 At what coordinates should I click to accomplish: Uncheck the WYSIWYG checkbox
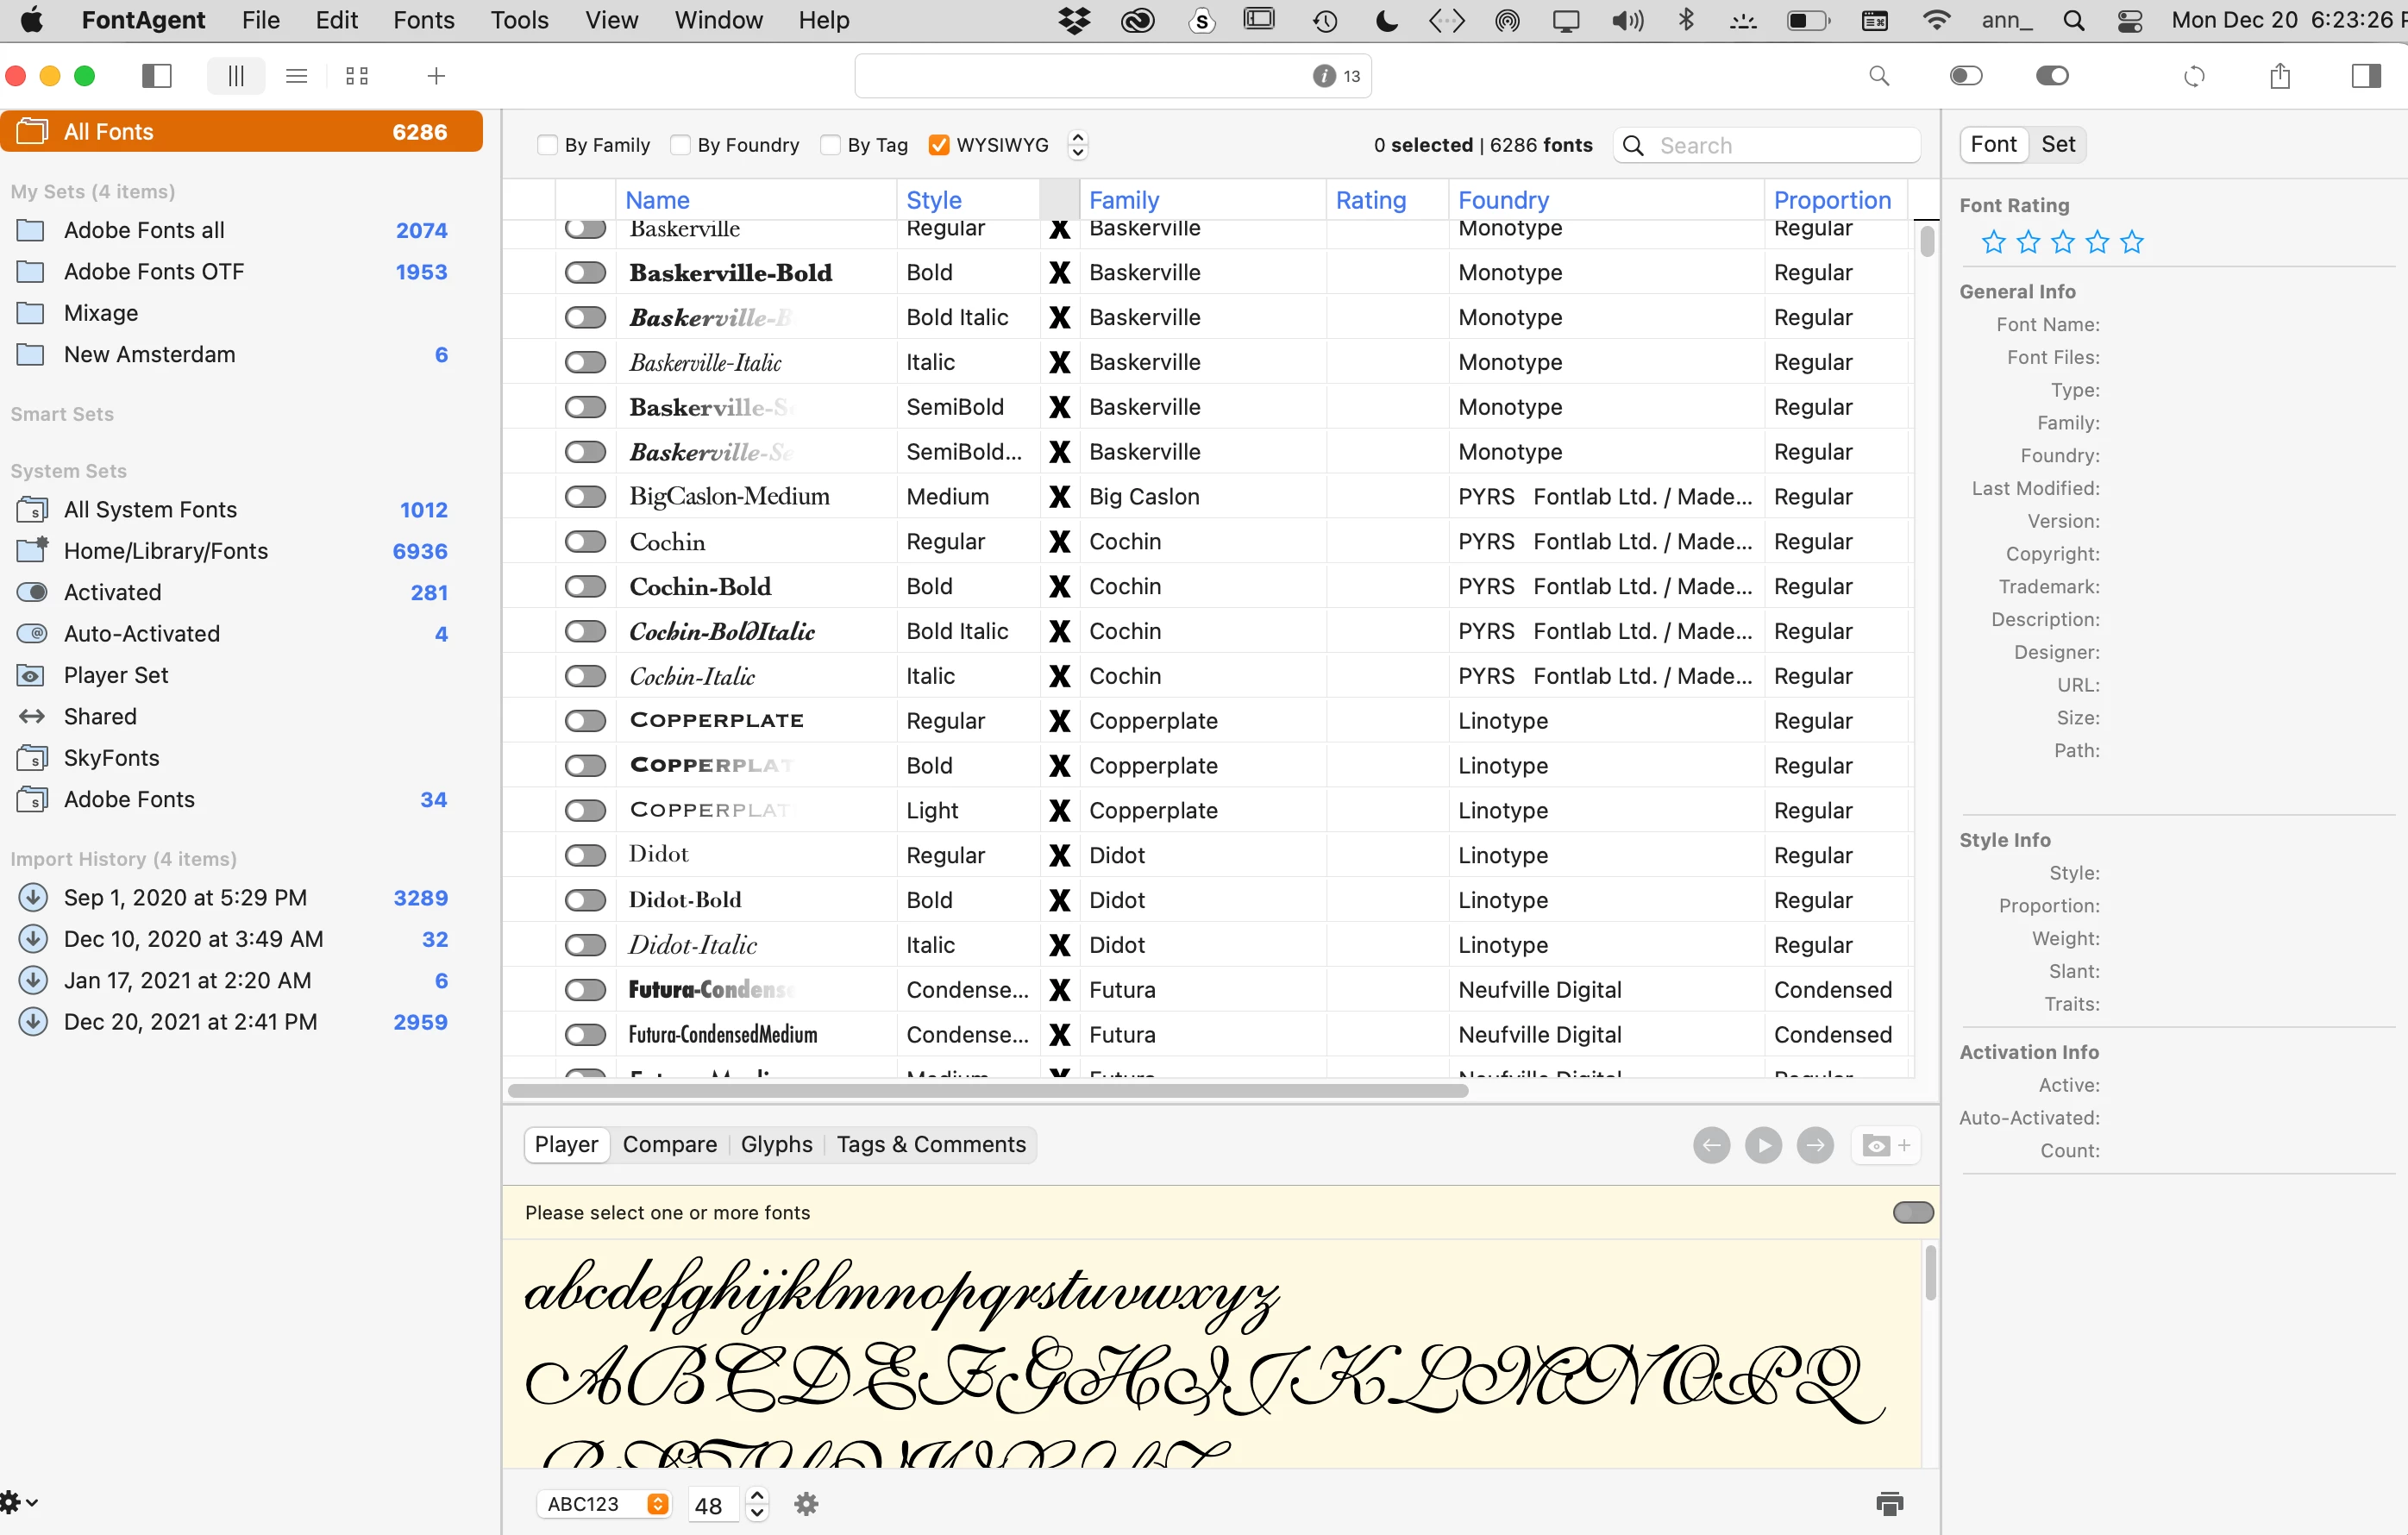click(x=938, y=145)
